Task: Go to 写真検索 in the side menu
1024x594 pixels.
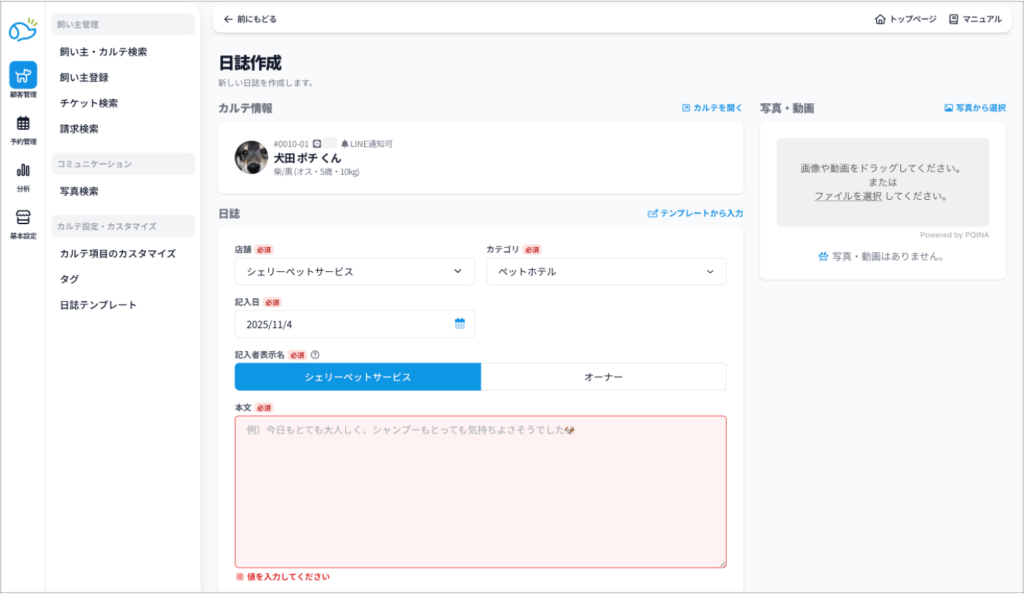Action: (x=79, y=191)
